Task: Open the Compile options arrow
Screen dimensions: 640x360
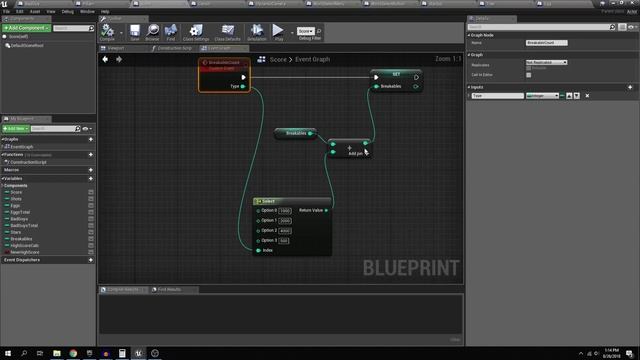Action: point(121,33)
